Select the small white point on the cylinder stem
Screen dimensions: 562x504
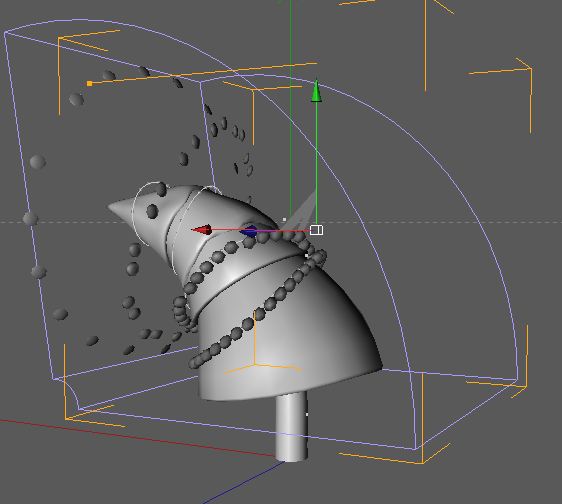[x=307, y=414]
